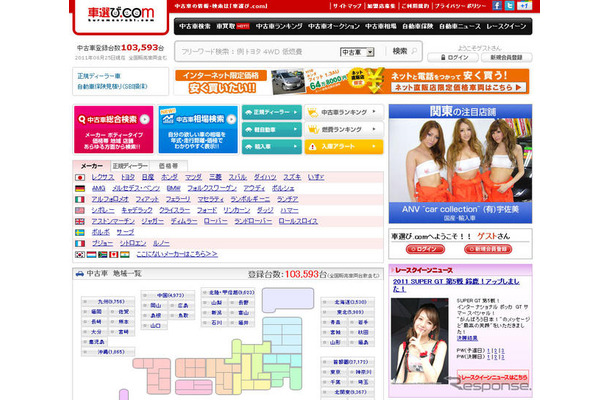Open 自動車保険 in the nav bar
This screenshot has height=400, width=610.
pyautogui.click(x=417, y=26)
